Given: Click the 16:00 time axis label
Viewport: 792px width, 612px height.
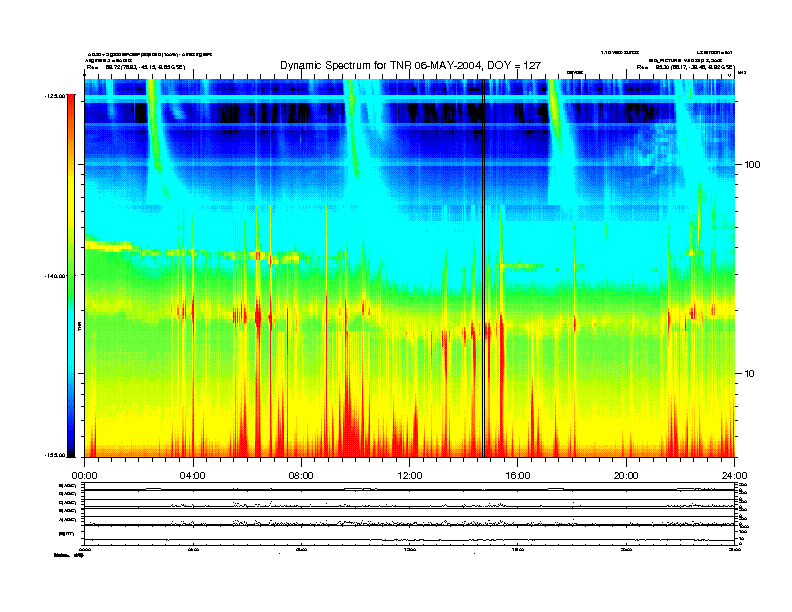Looking at the screenshot, I should 518,476.
